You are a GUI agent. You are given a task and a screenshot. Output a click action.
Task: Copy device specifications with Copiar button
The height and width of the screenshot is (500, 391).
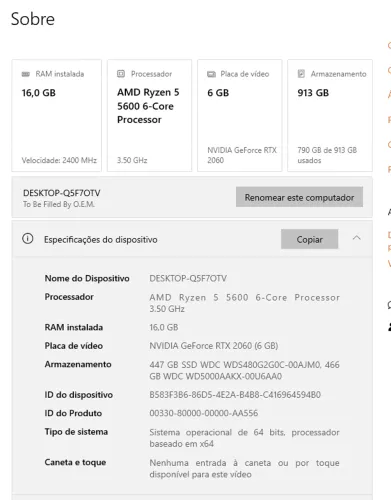[x=309, y=239]
